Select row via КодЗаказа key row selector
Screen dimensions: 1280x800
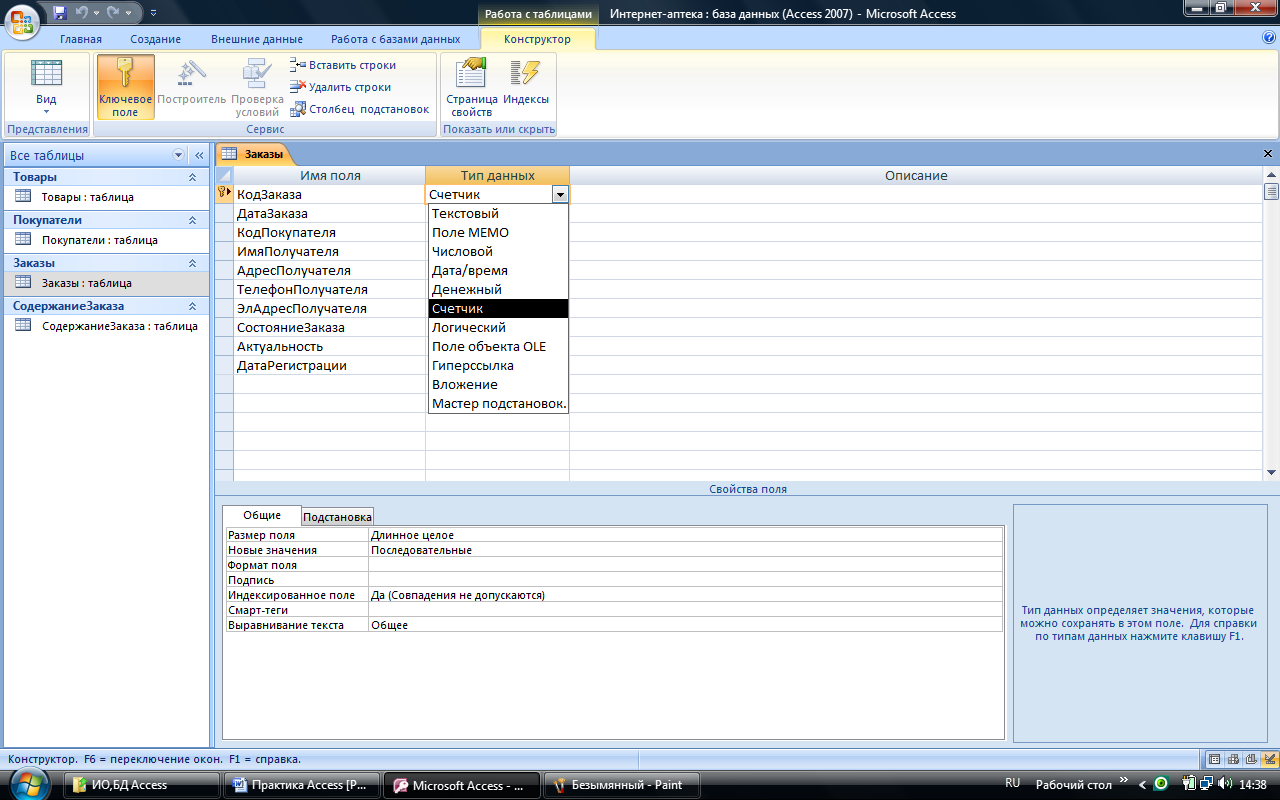coord(225,195)
